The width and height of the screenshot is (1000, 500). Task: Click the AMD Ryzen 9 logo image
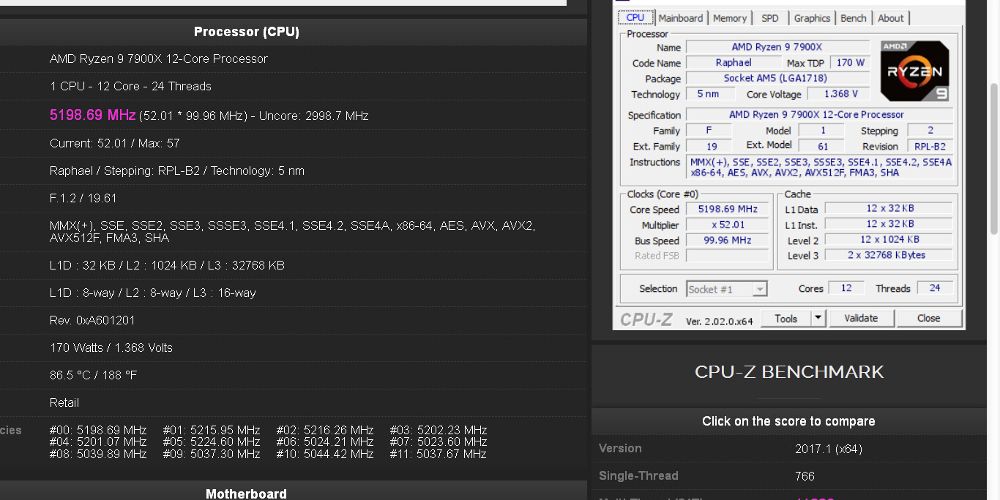[x=915, y=71]
